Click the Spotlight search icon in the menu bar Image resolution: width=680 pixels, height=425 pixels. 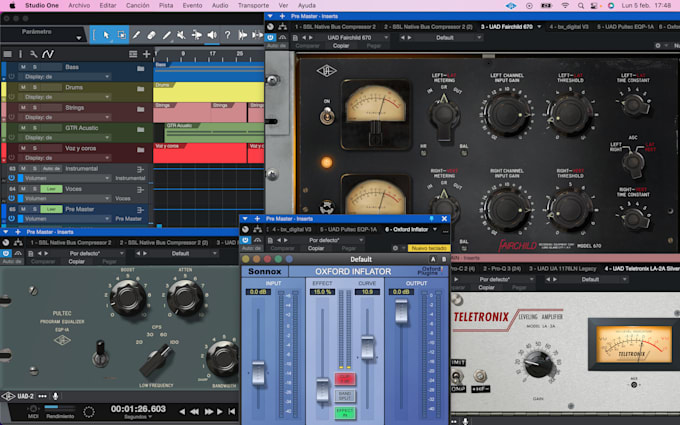pos(581,6)
